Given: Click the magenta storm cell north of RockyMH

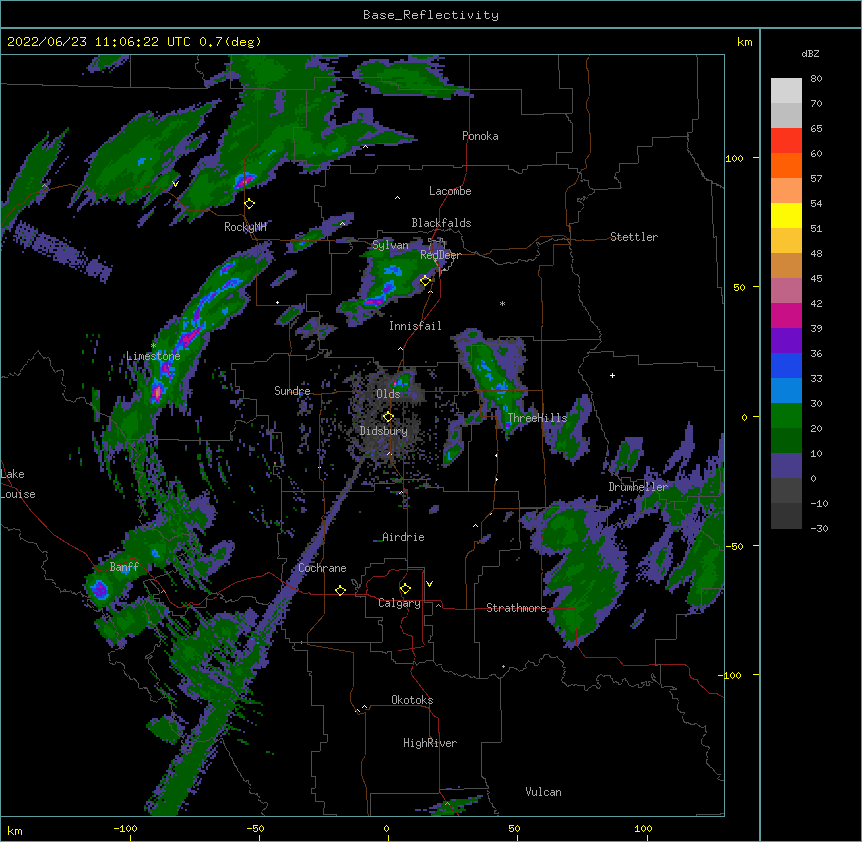Looking at the screenshot, I should click(x=244, y=179).
